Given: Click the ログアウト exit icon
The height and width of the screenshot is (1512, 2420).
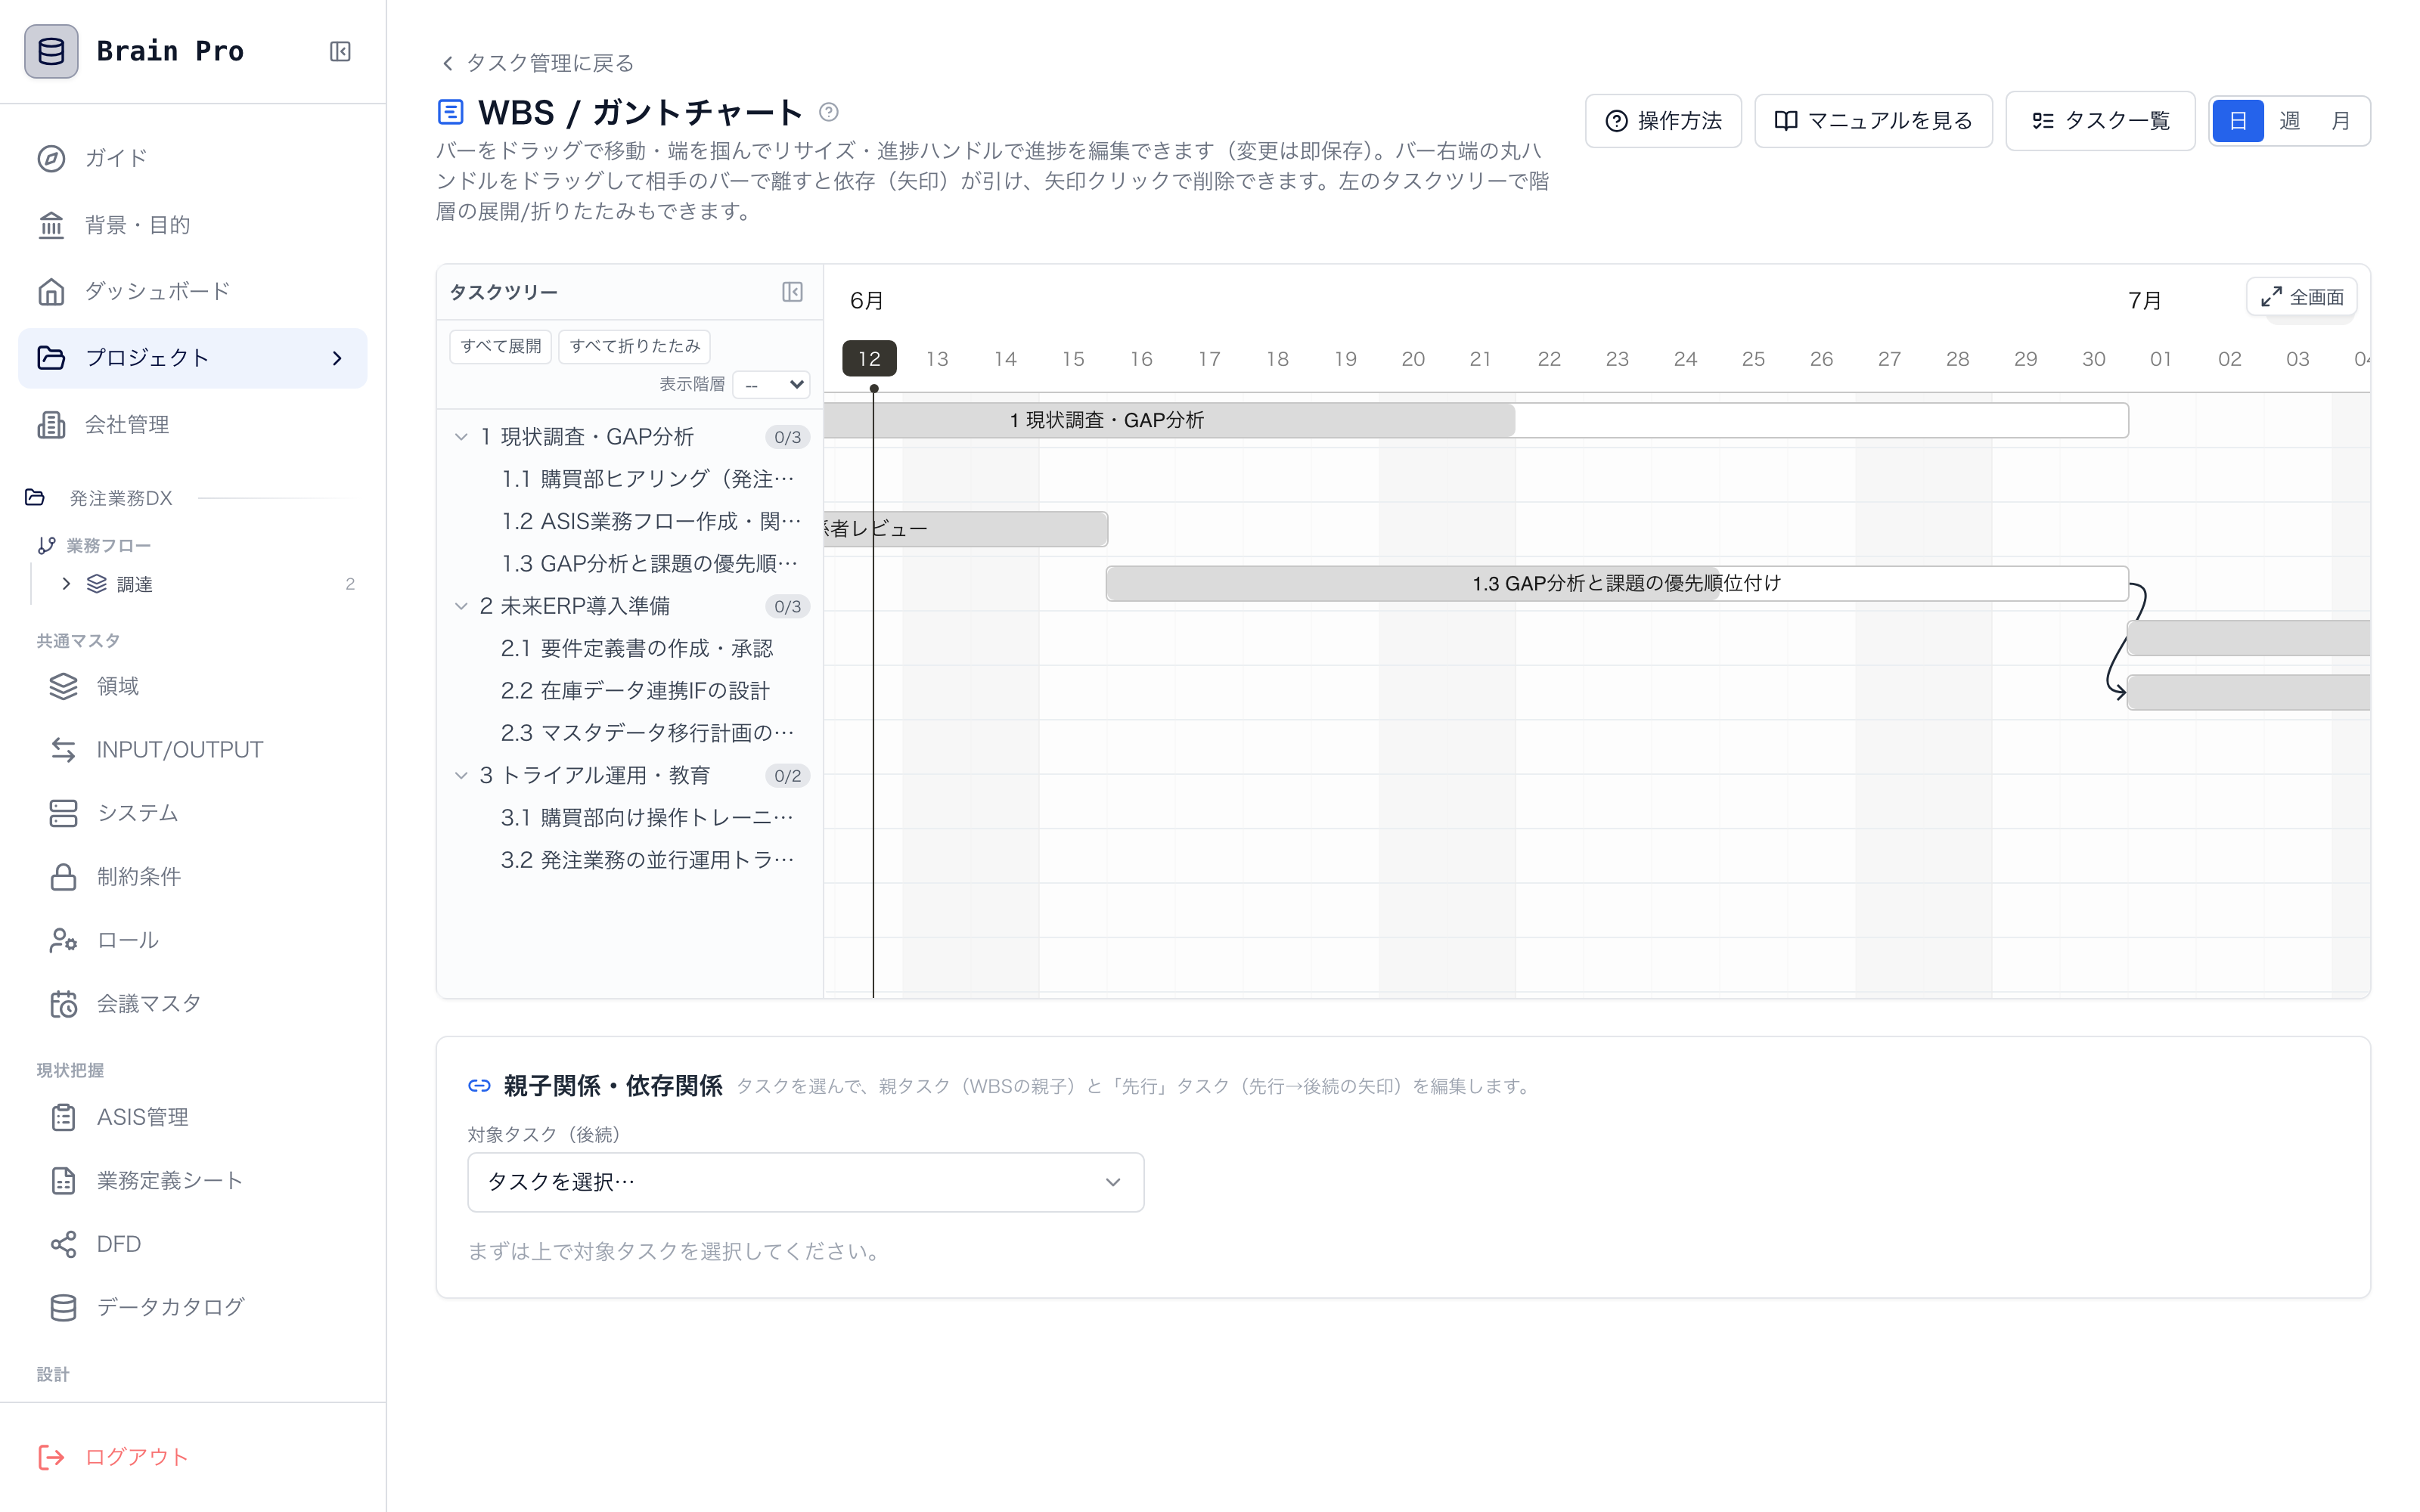Looking at the screenshot, I should 51,1457.
